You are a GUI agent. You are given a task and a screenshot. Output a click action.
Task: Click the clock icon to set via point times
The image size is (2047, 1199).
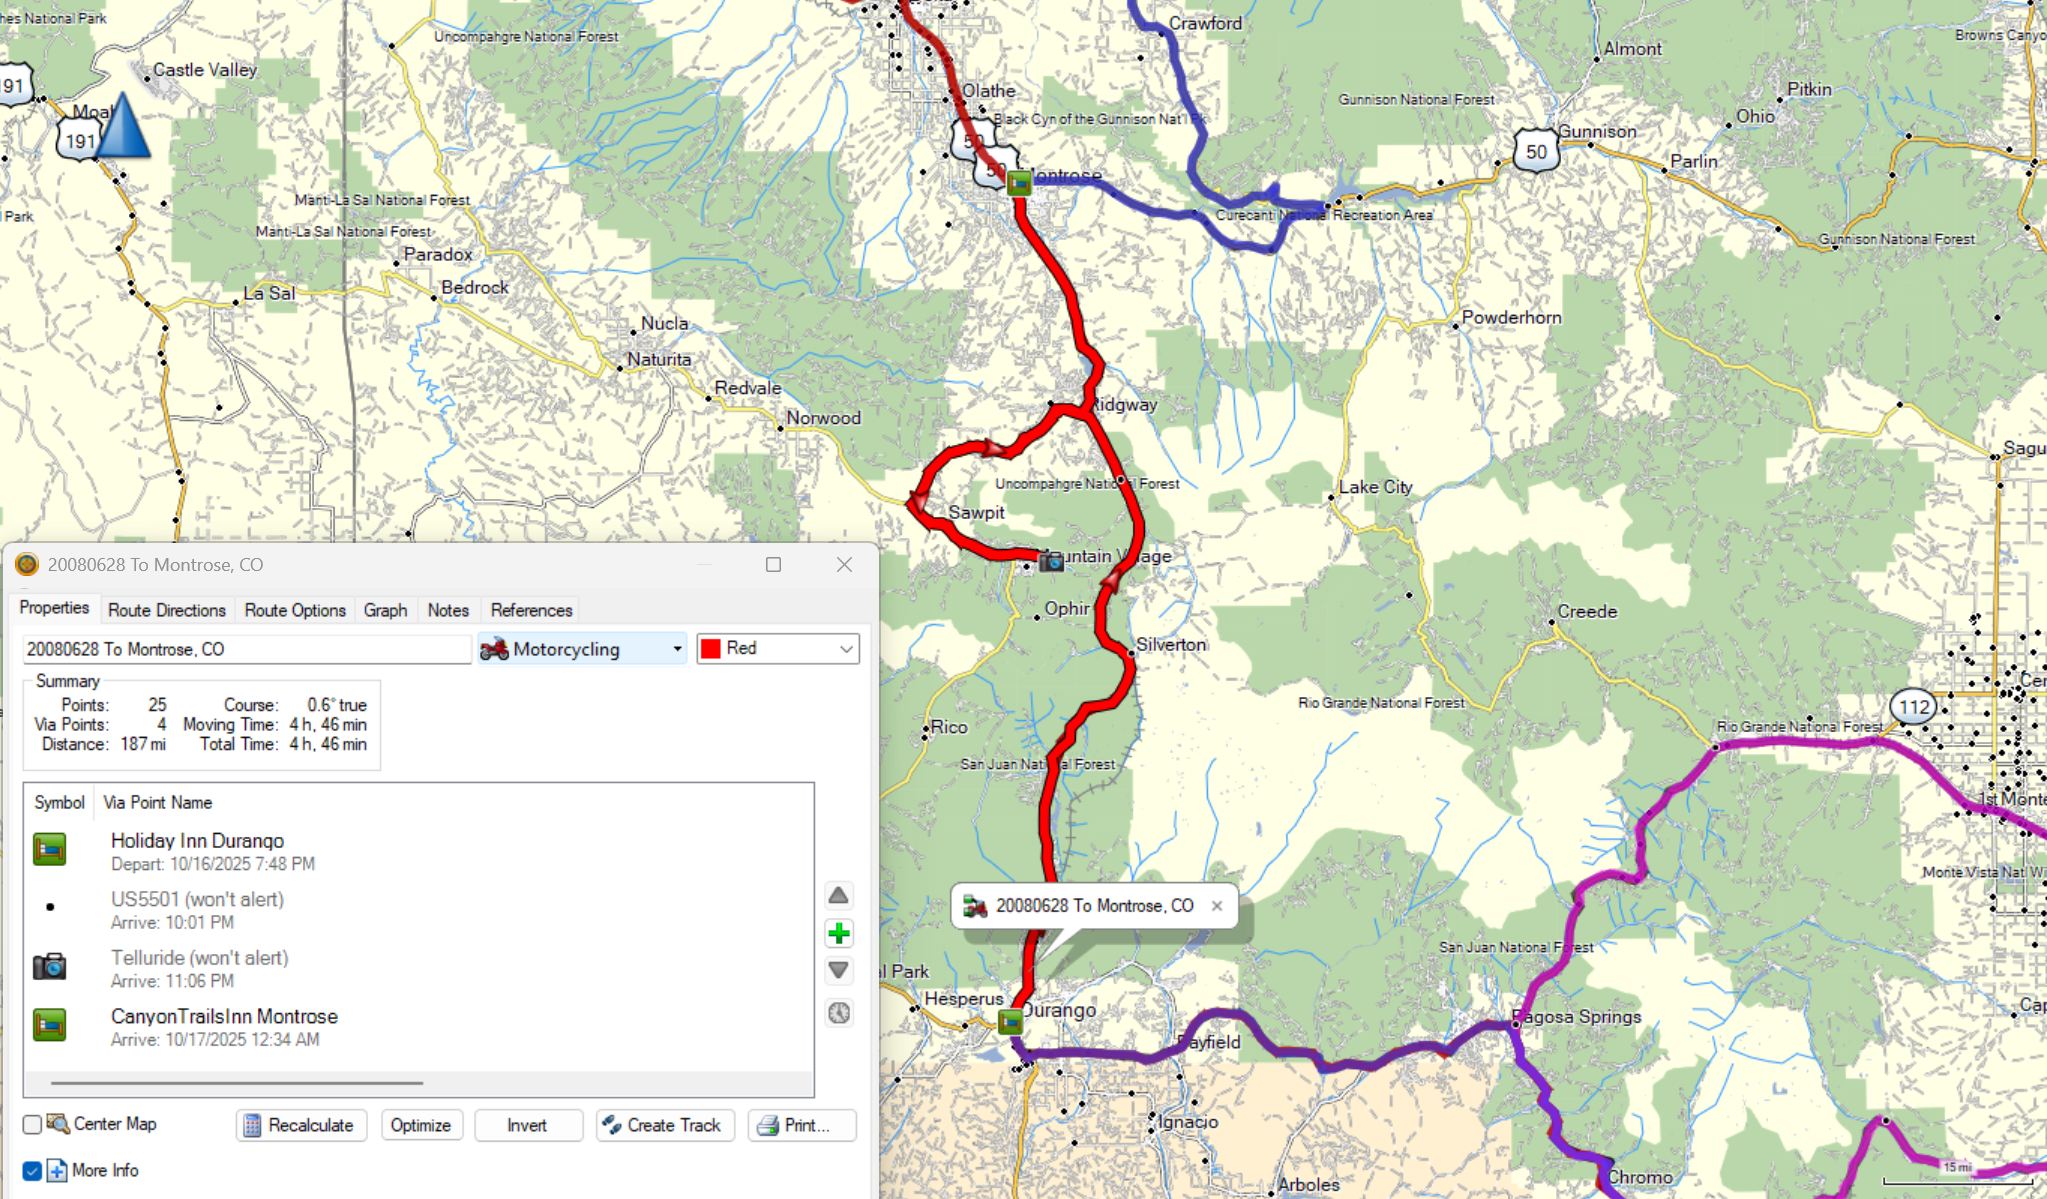[838, 1013]
